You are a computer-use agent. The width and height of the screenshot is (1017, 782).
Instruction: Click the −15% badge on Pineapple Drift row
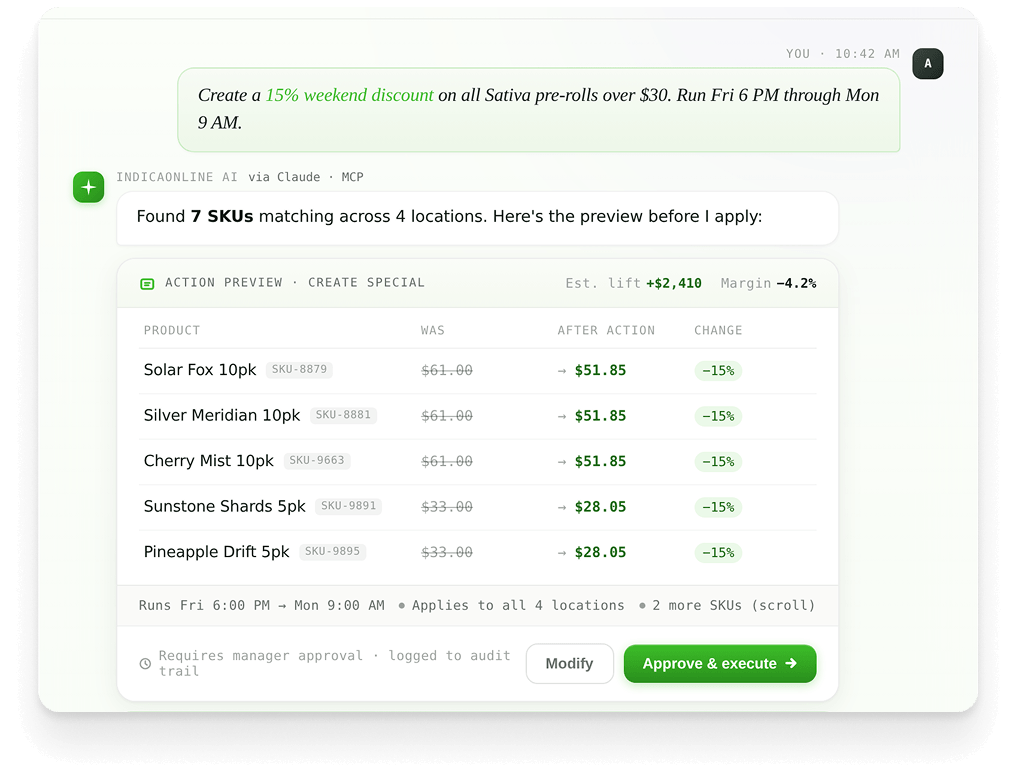(718, 552)
